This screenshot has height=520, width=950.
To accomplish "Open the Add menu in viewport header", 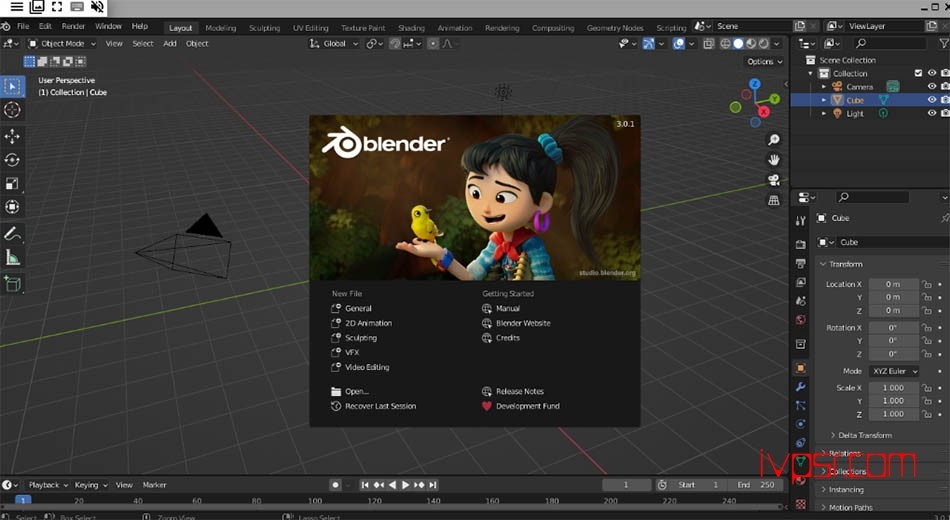I will (x=170, y=44).
